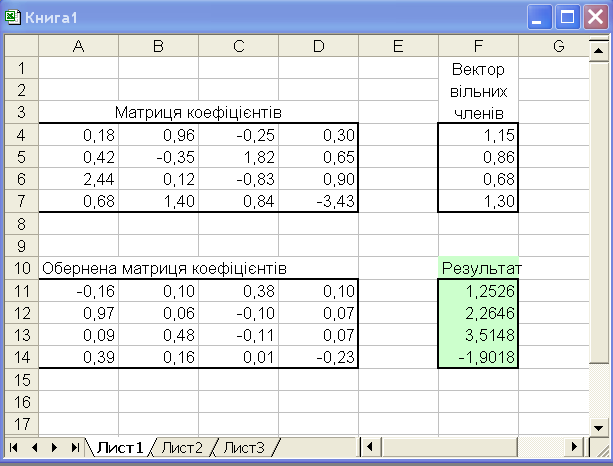
Task: Select result cell -1,9018
Action: pyautogui.click(x=479, y=357)
